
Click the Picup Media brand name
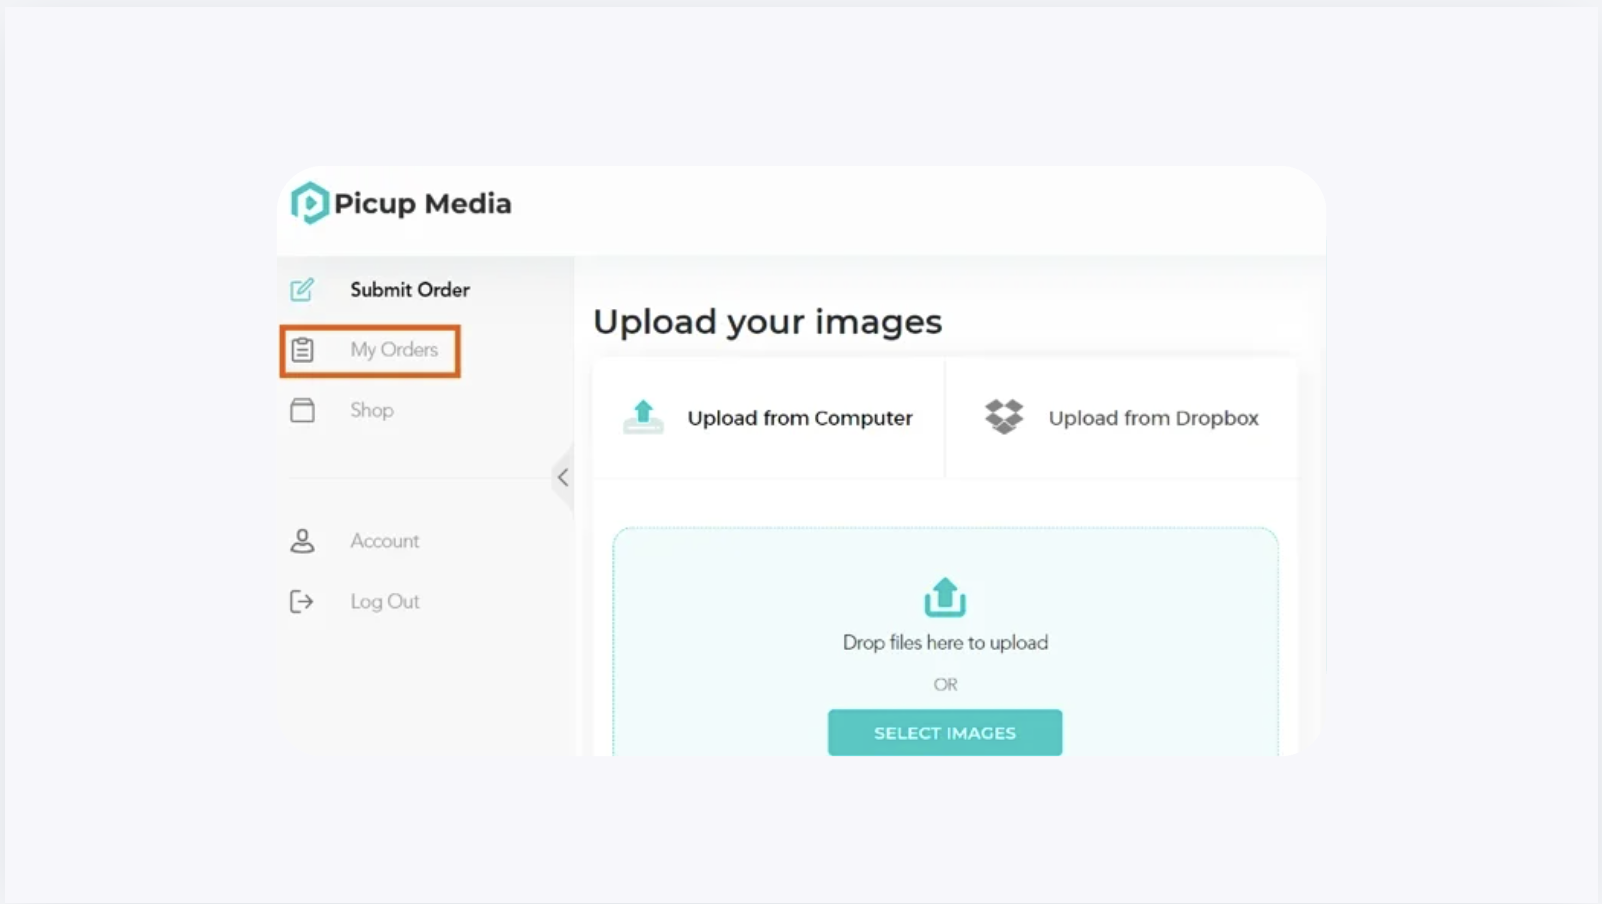423,204
